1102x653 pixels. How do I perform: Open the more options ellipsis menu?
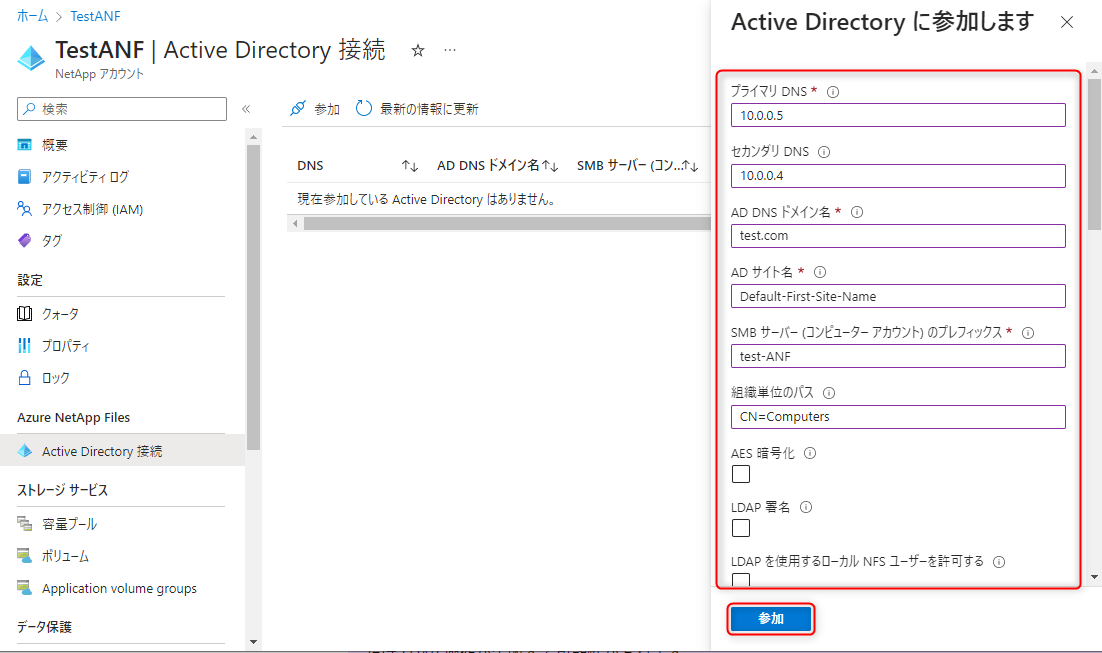tap(450, 50)
